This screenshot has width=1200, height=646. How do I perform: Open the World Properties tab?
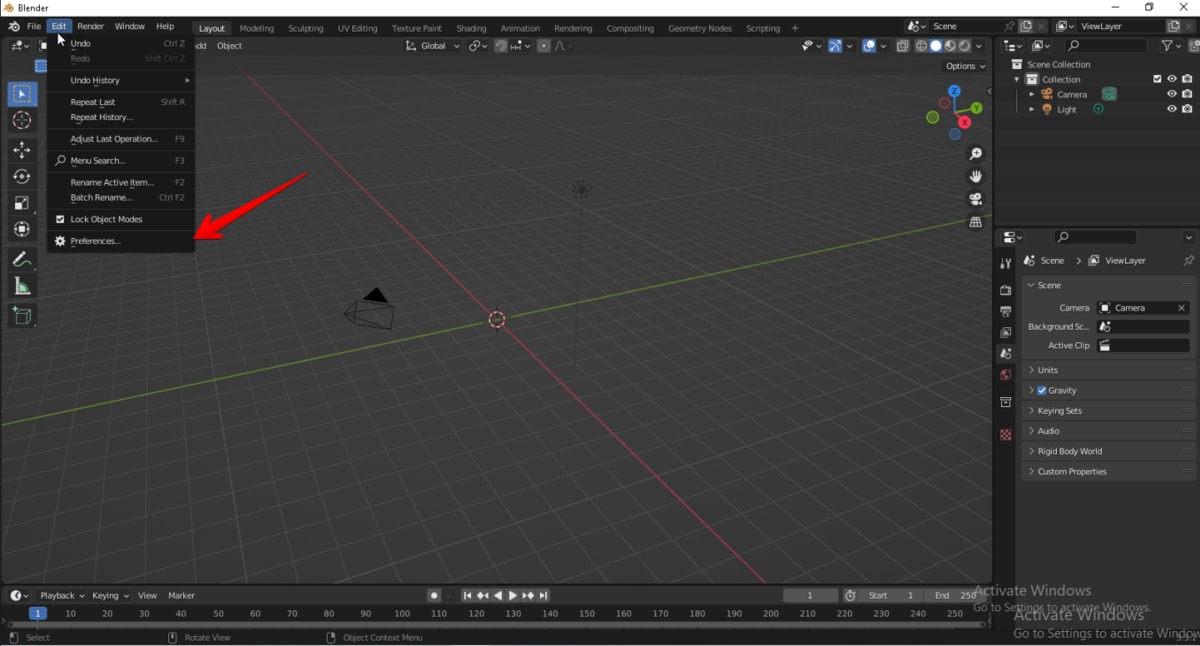[x=1005, y=373]
